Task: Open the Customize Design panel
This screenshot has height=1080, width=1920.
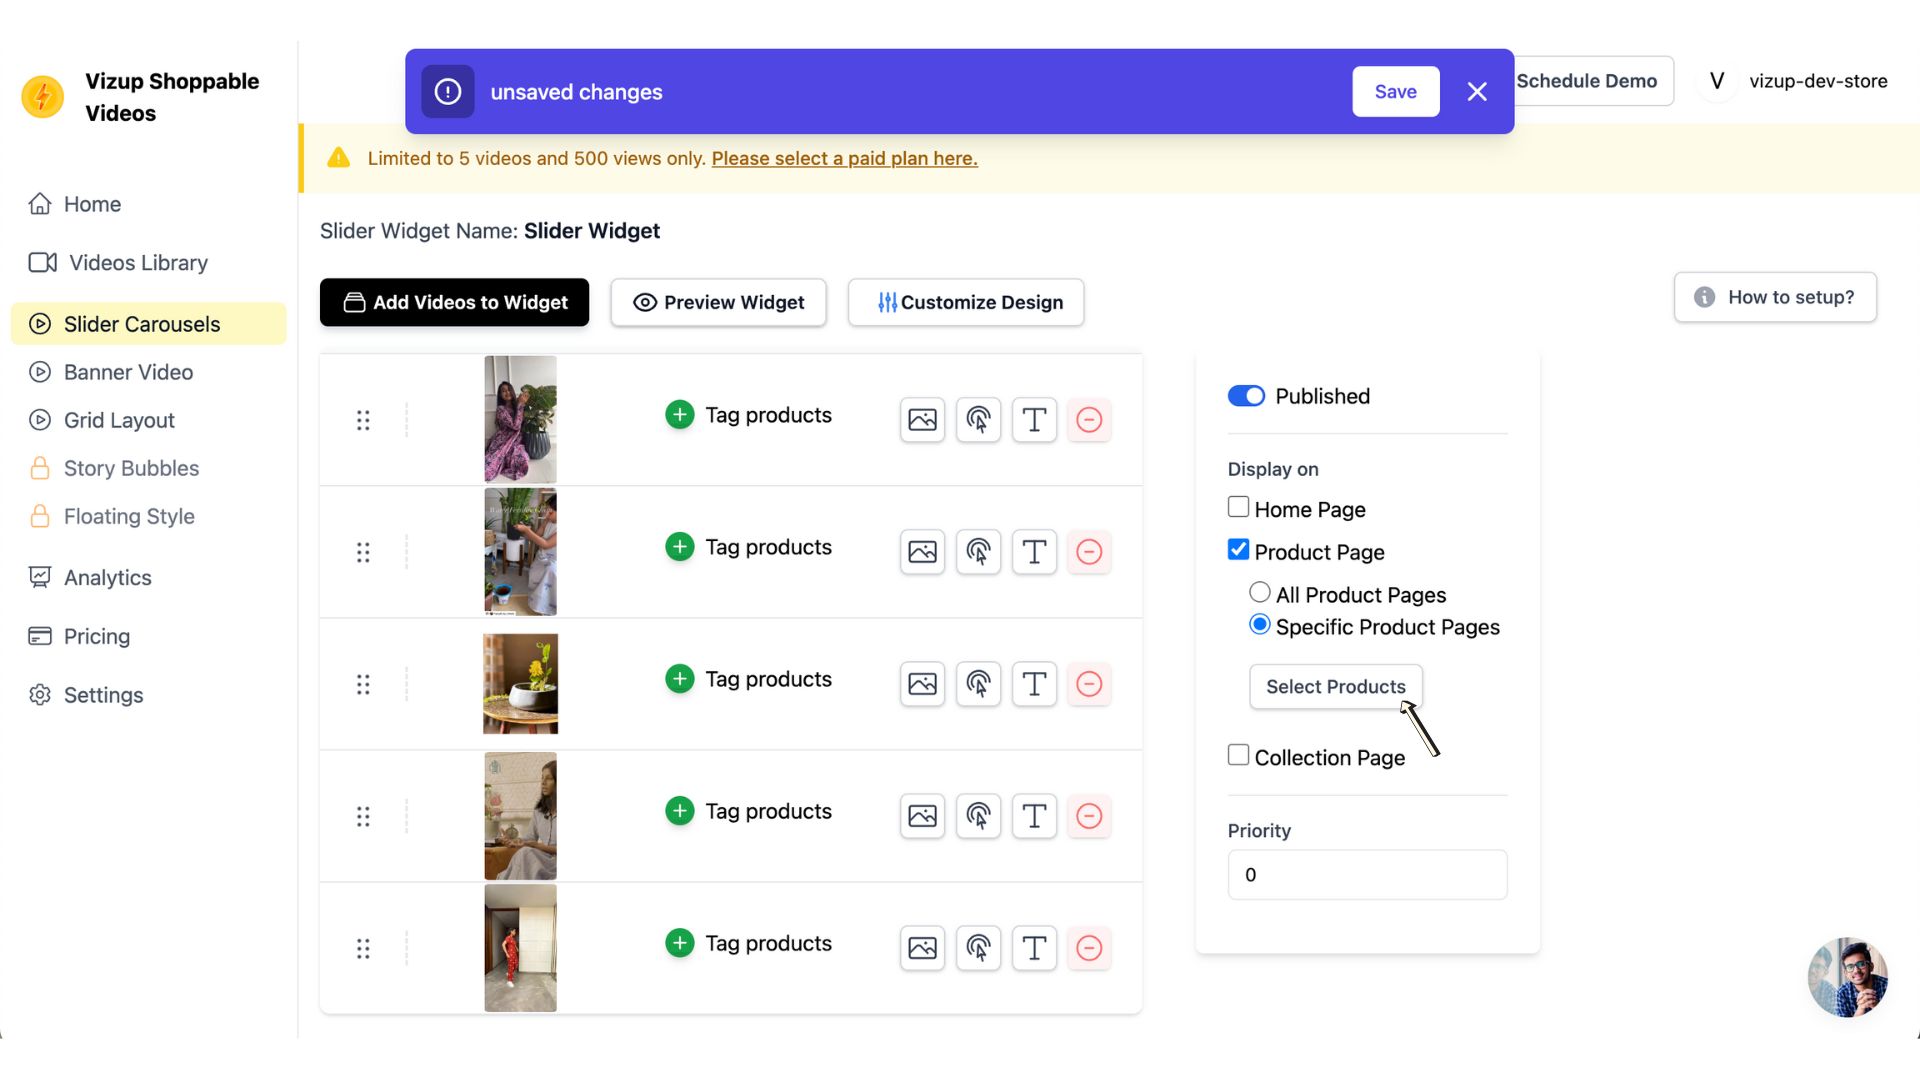Action: tap(967, 302)
